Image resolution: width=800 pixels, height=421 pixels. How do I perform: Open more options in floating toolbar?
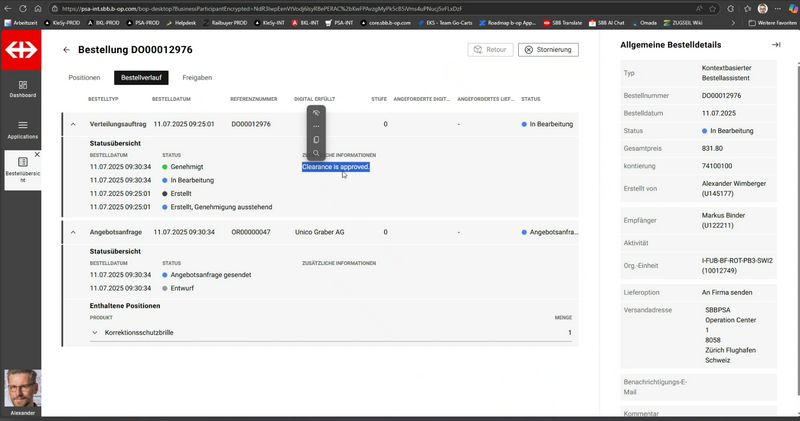point(316,127)
